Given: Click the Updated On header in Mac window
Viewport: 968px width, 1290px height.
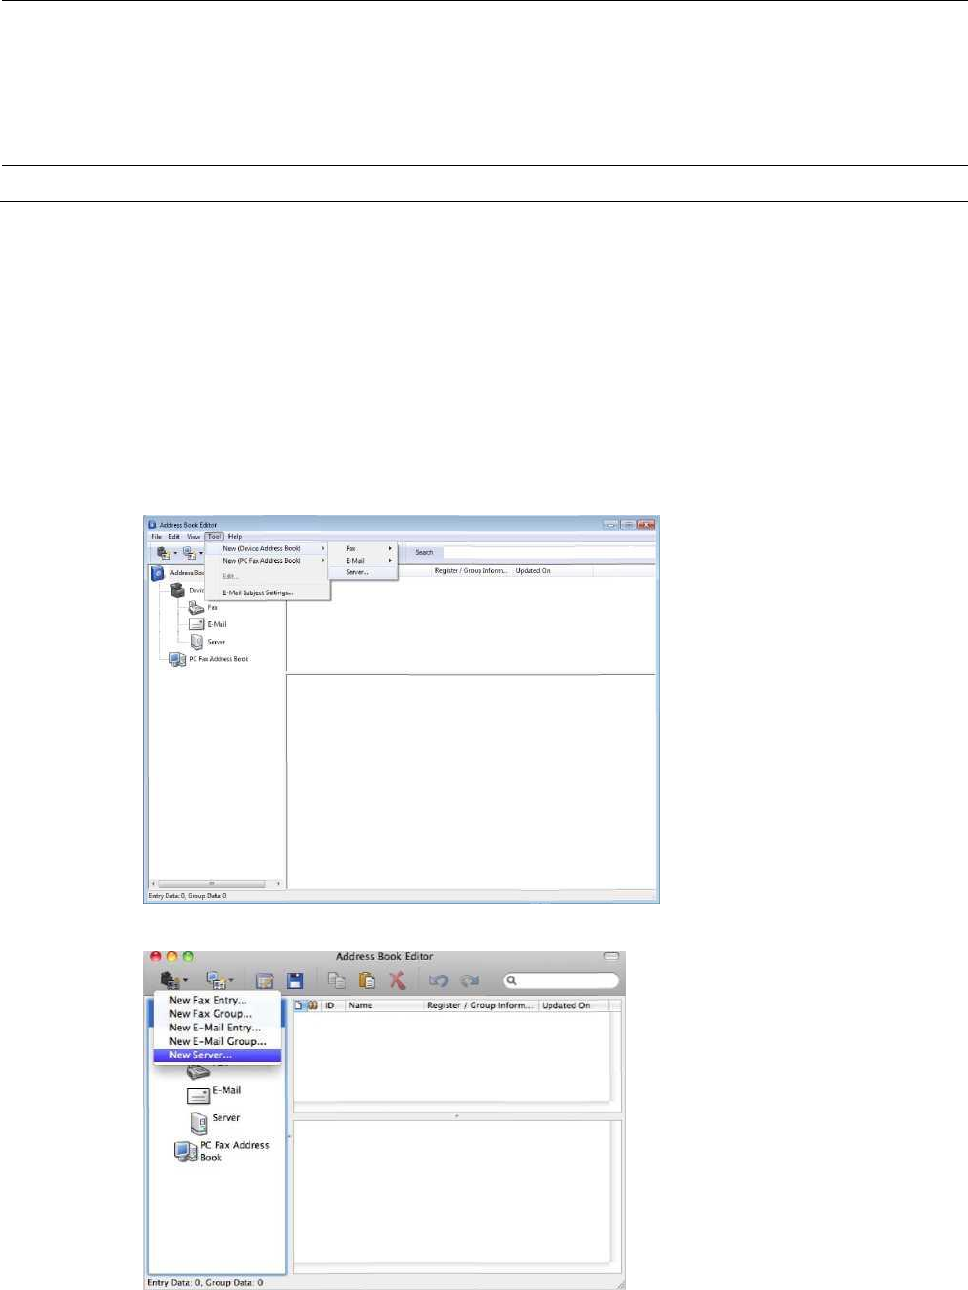Looking at the screenshot, I should (x=574, y=1005).
